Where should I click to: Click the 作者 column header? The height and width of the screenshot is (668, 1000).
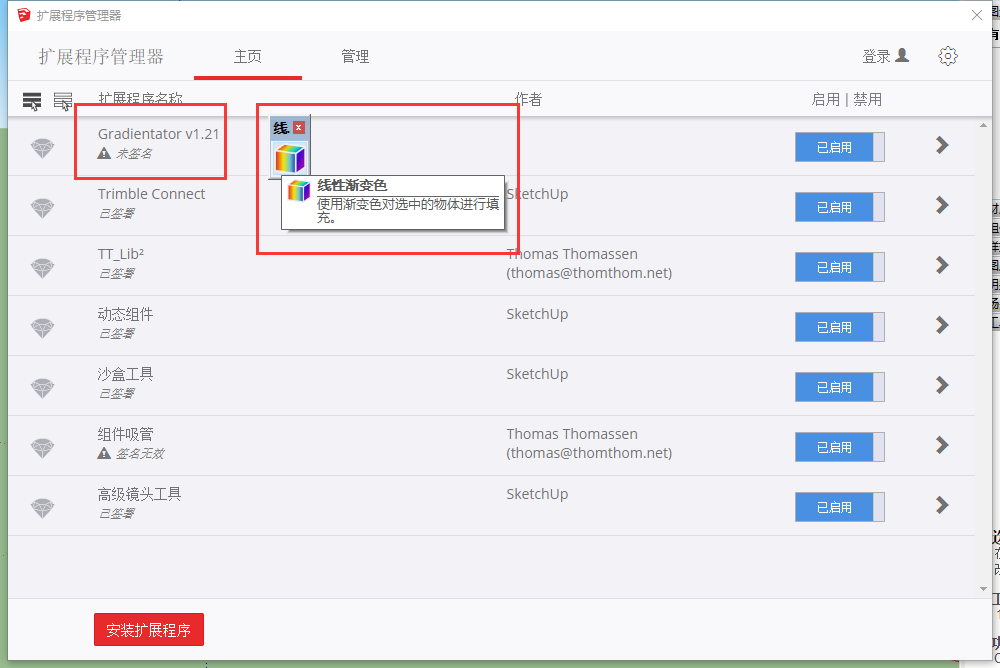[528, 100]
